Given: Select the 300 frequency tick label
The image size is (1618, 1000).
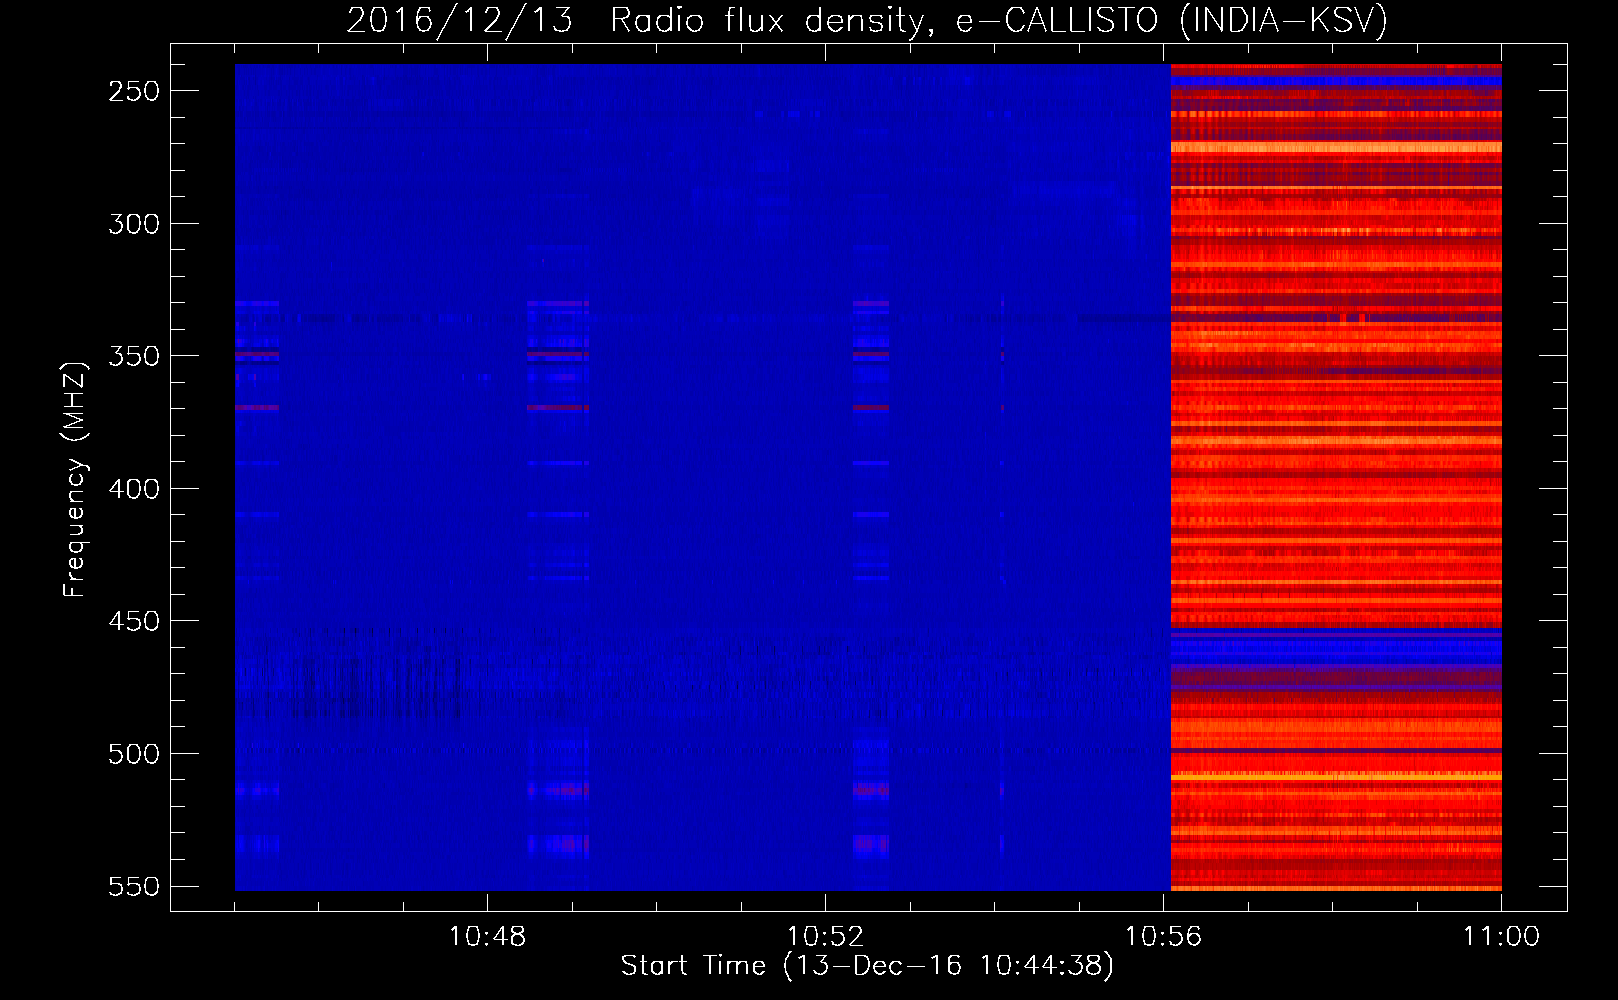Looking at the screenshot, I should (134, 224).
